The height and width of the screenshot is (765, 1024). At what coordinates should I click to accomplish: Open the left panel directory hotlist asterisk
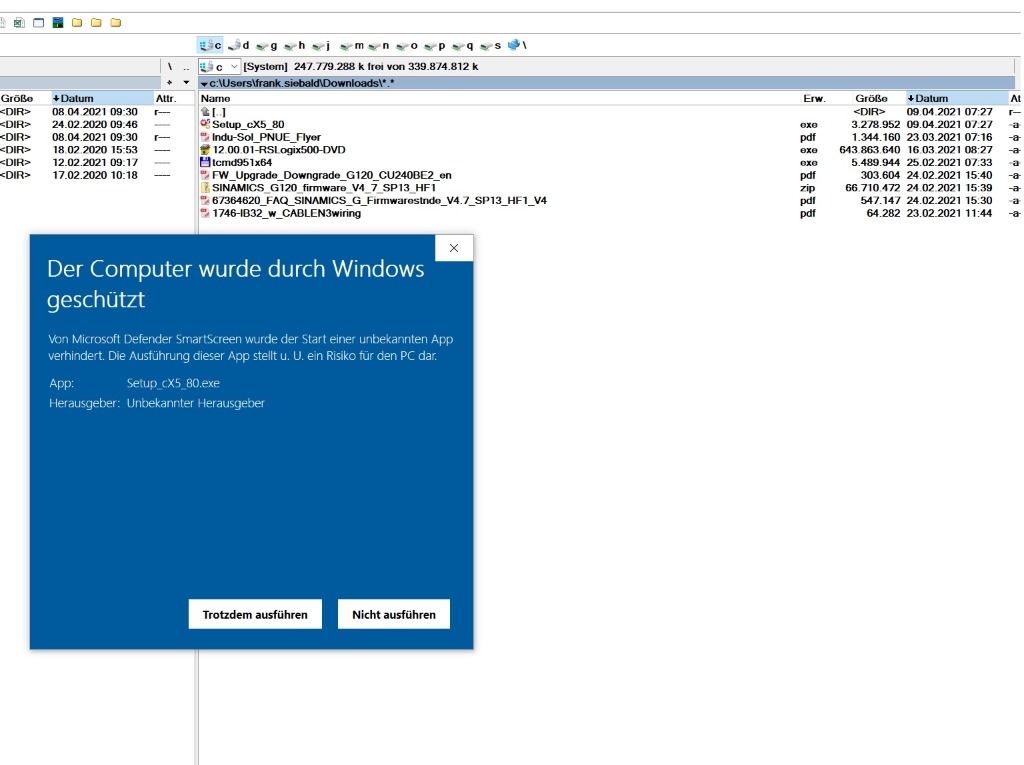pos(170,82)
